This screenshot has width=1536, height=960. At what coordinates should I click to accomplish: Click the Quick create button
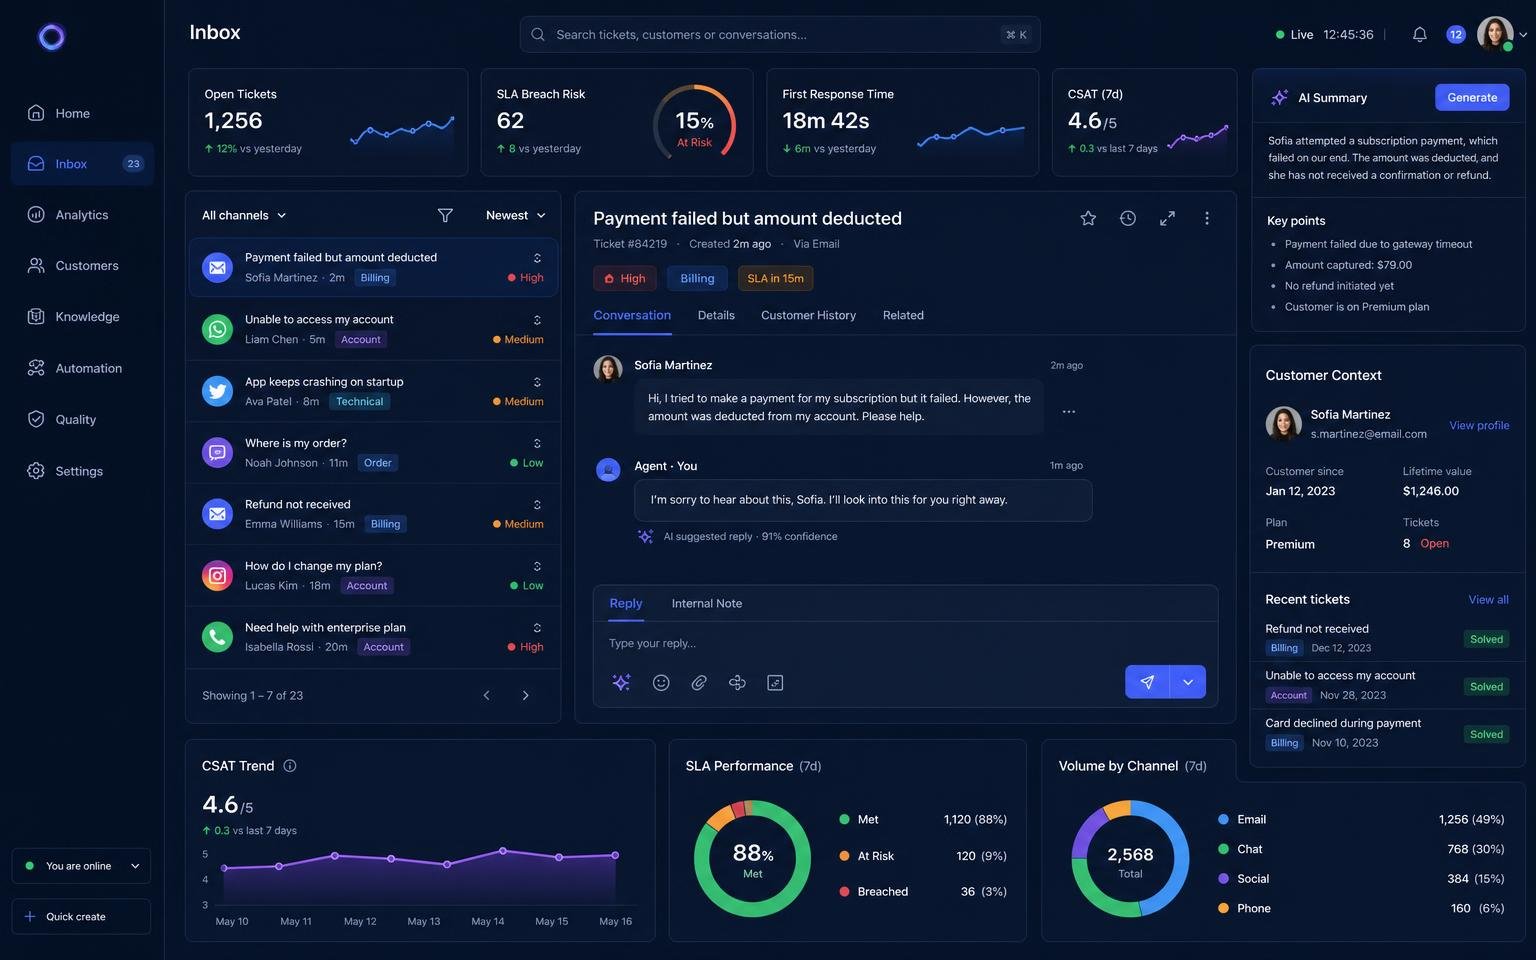(81, 916)
